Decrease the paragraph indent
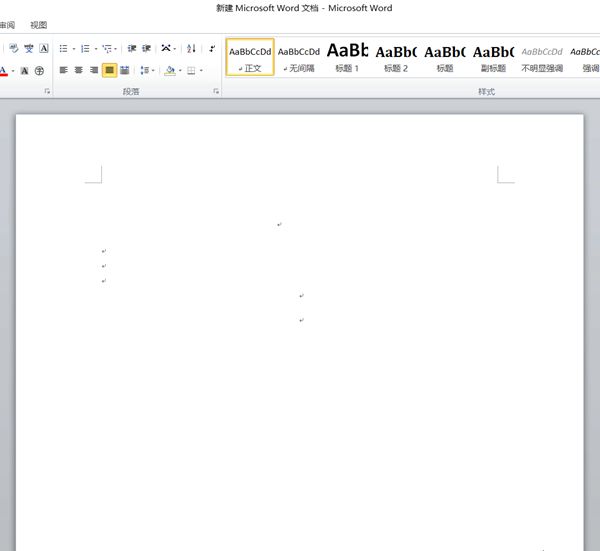 pos(131,48)
